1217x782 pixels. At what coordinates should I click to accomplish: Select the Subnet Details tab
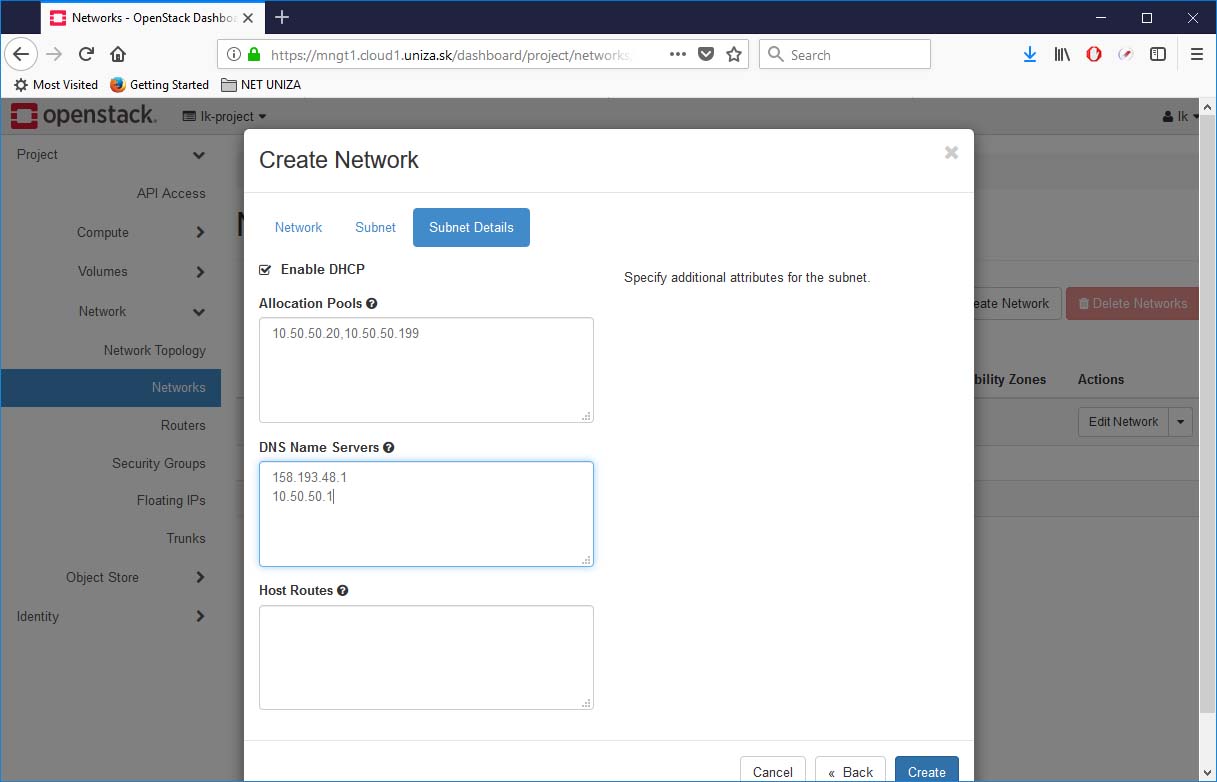tap(471, 227)
